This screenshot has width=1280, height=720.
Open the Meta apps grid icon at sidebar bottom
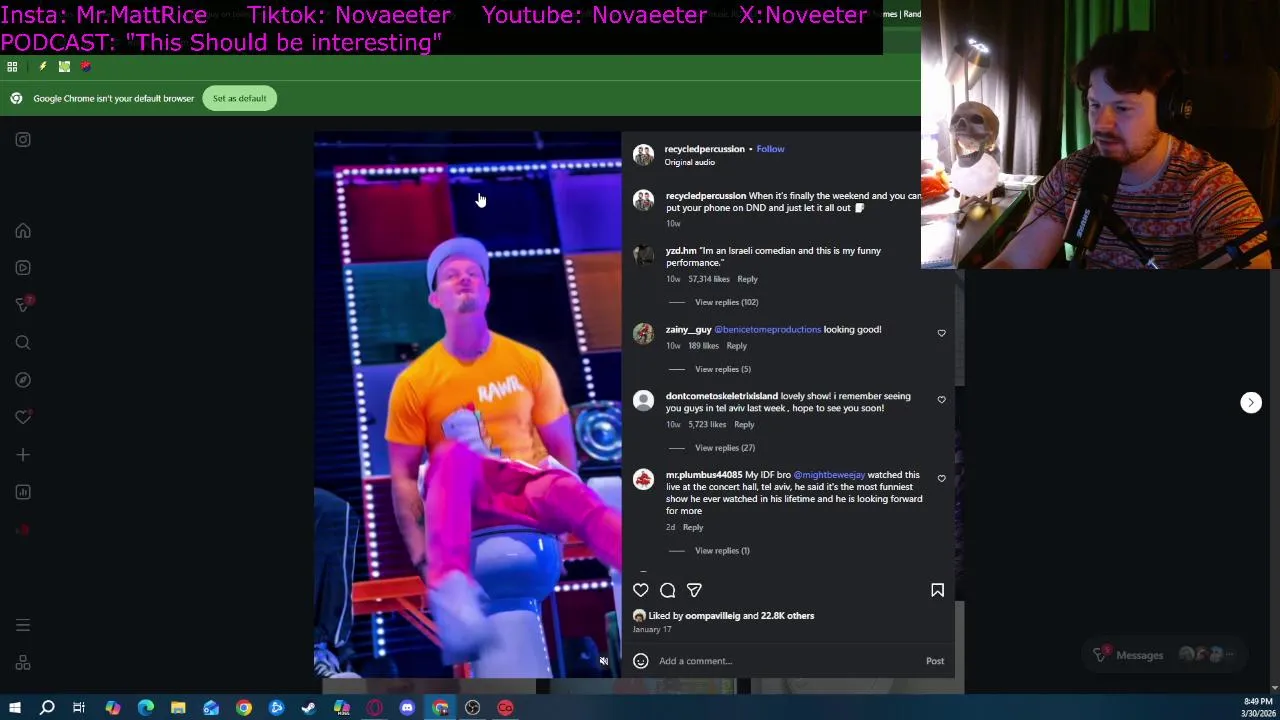23,663
